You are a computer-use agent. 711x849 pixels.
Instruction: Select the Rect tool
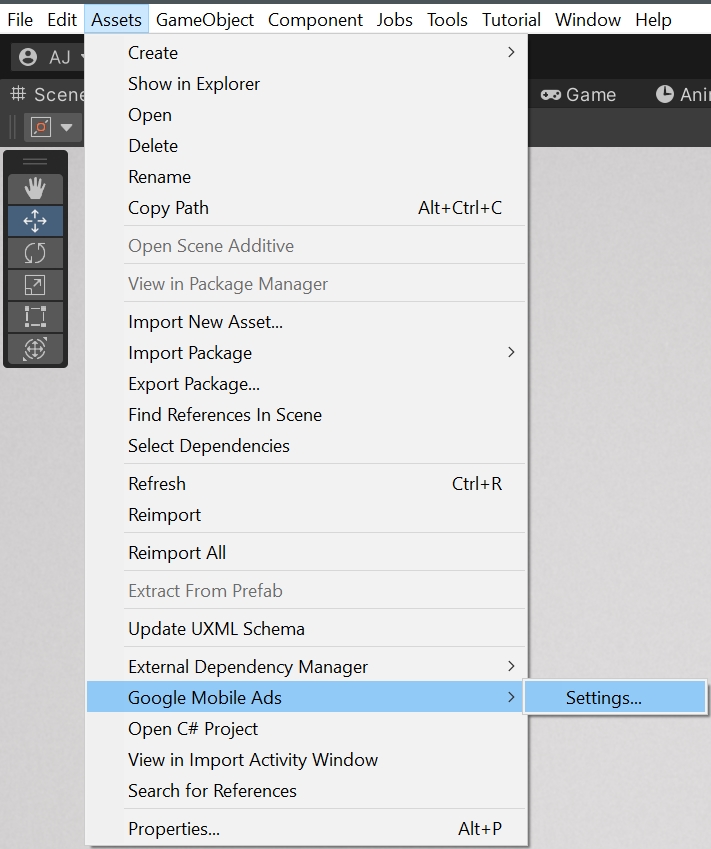[x=35, y=316]
